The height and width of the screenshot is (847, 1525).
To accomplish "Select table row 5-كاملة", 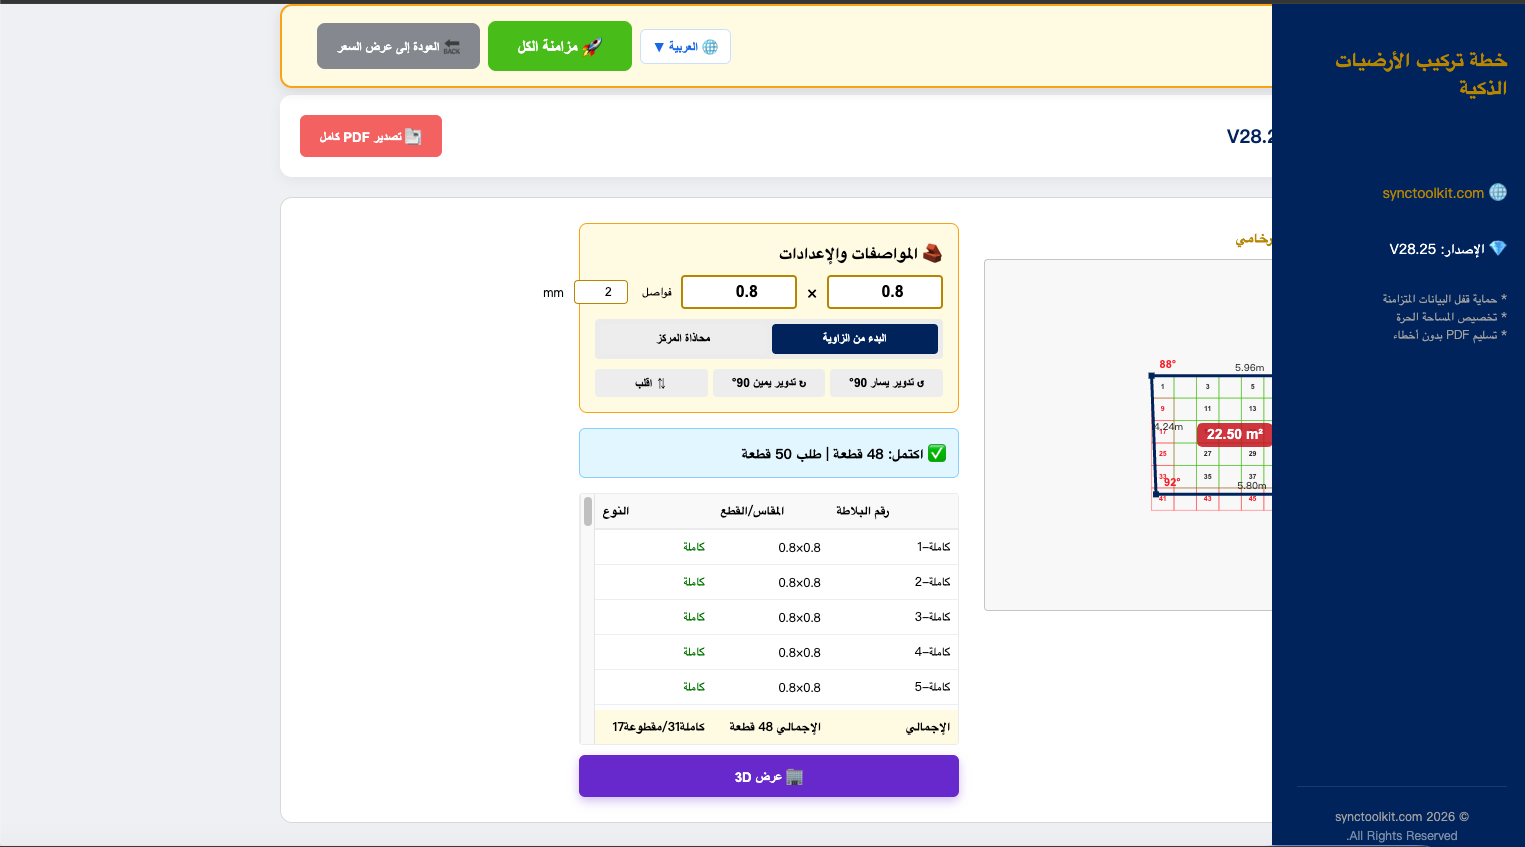I will (776, 687).
